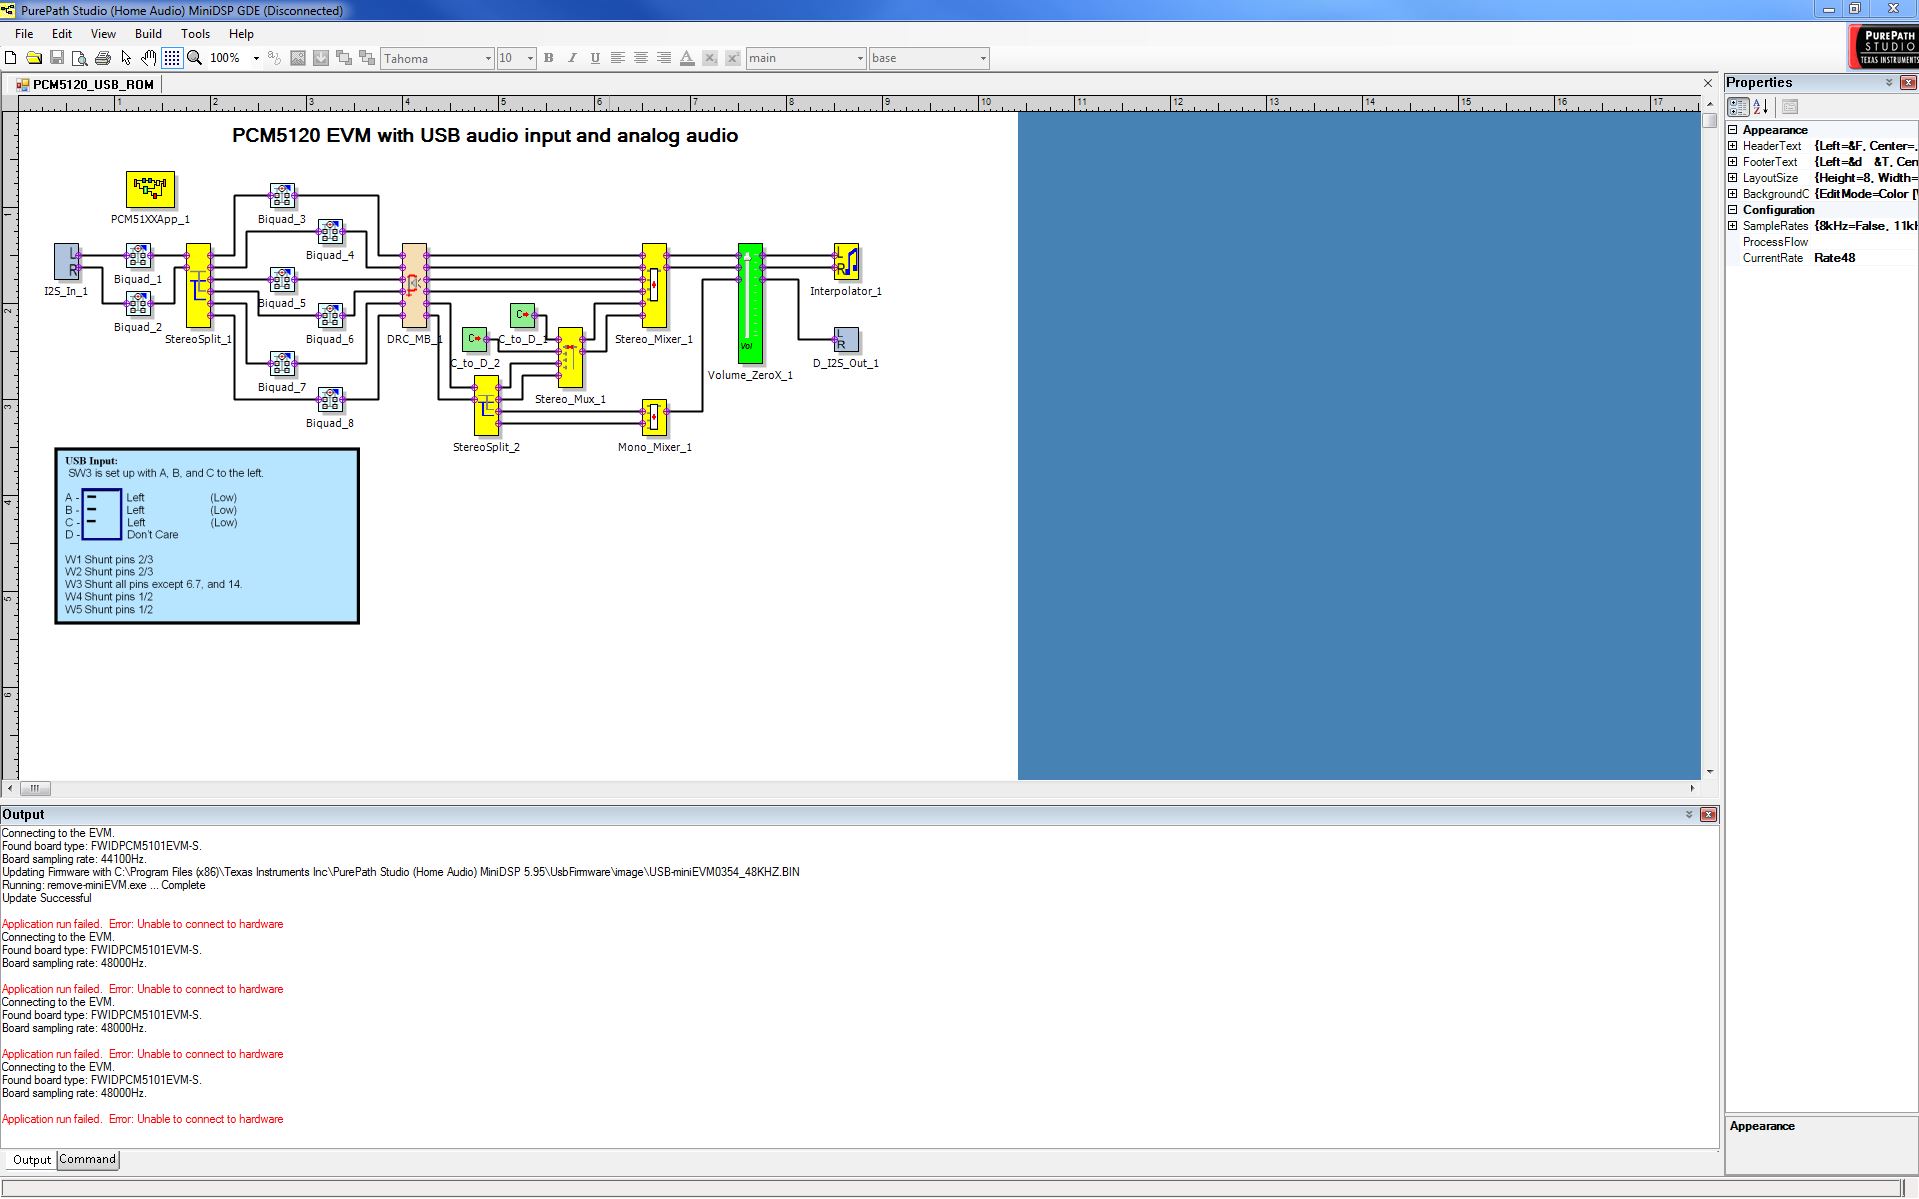
Task: Select the Interpolator_1 block
Action: (846, 262)
